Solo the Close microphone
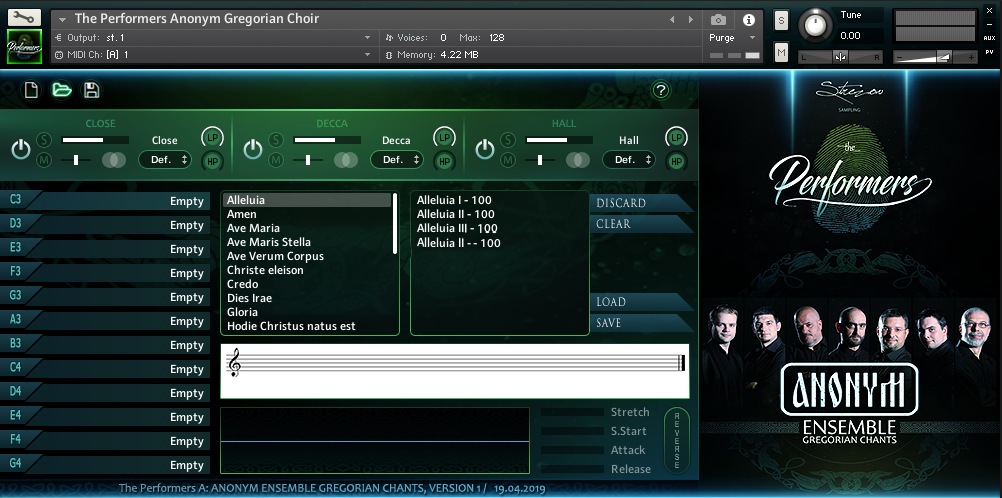 pyautogui.click(x=44, y=140)
